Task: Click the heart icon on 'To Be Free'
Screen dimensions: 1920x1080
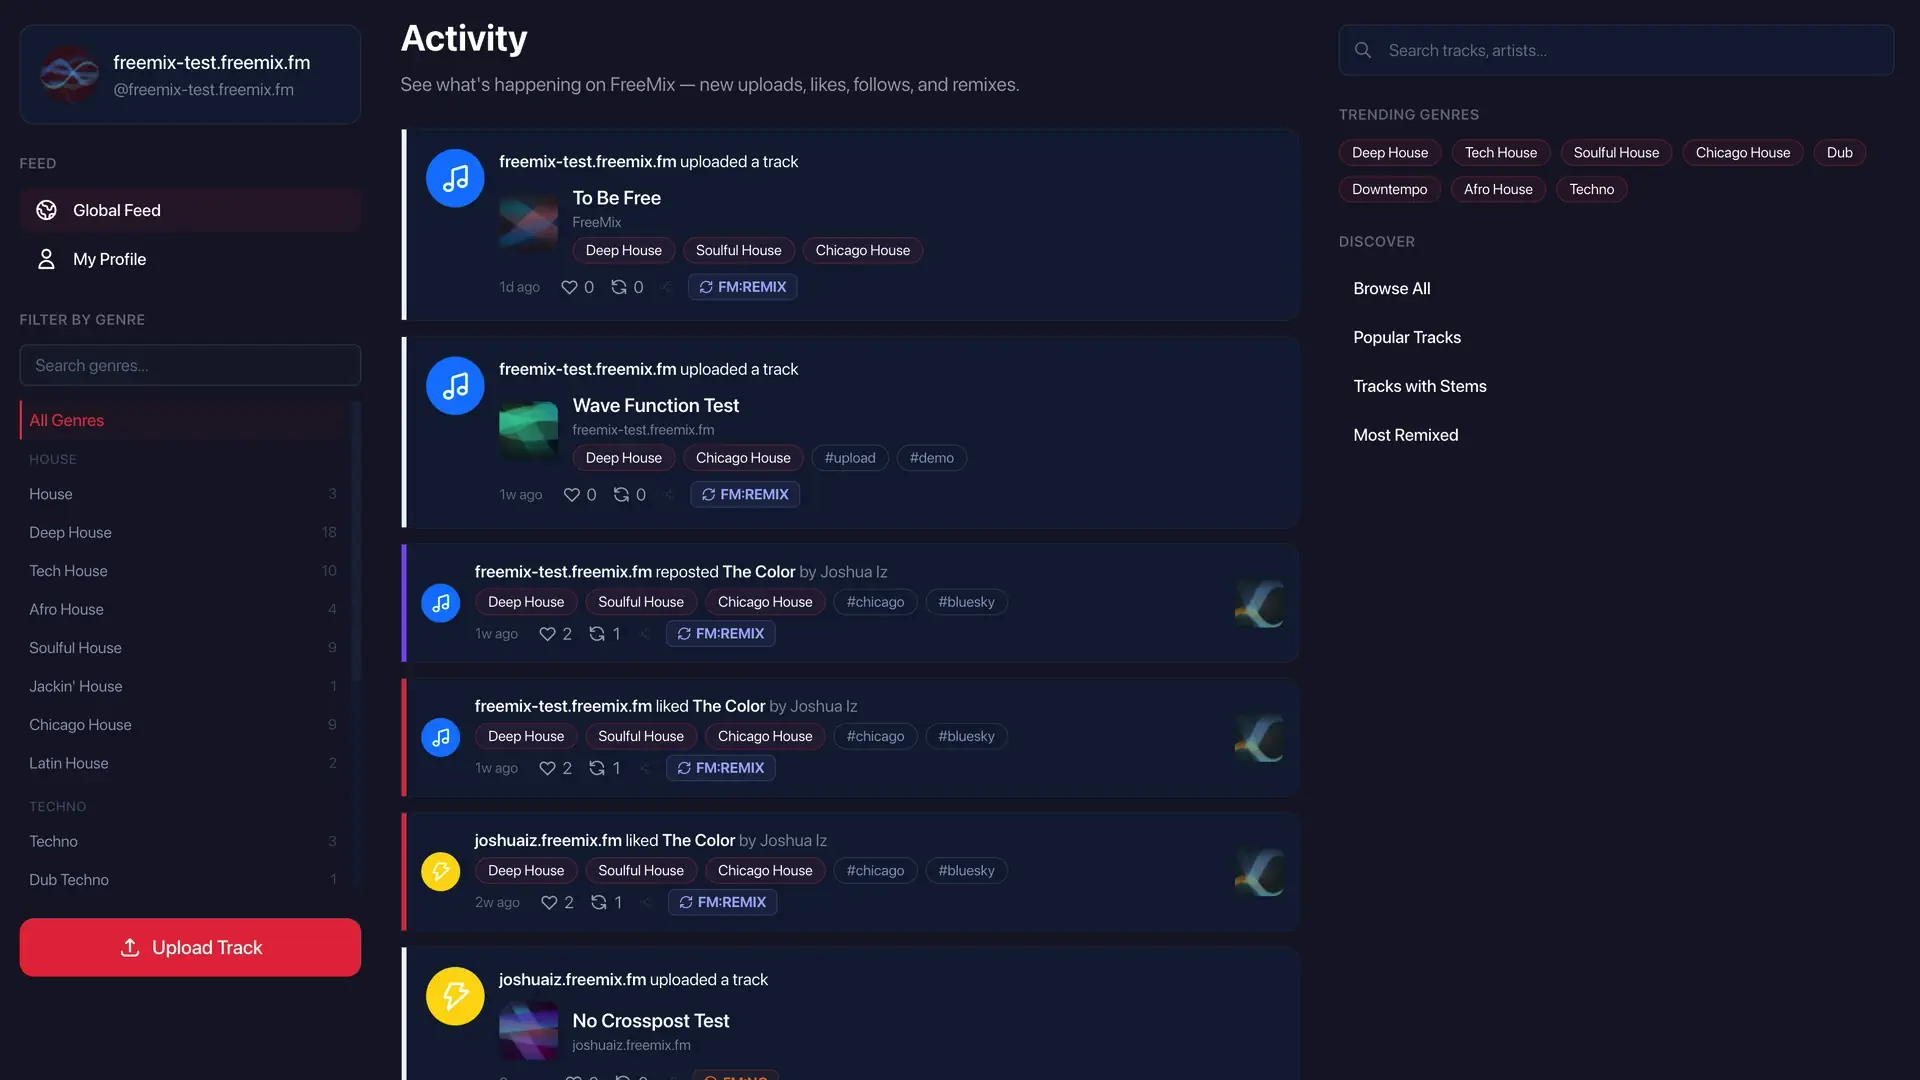Action: tap(568, 287)
